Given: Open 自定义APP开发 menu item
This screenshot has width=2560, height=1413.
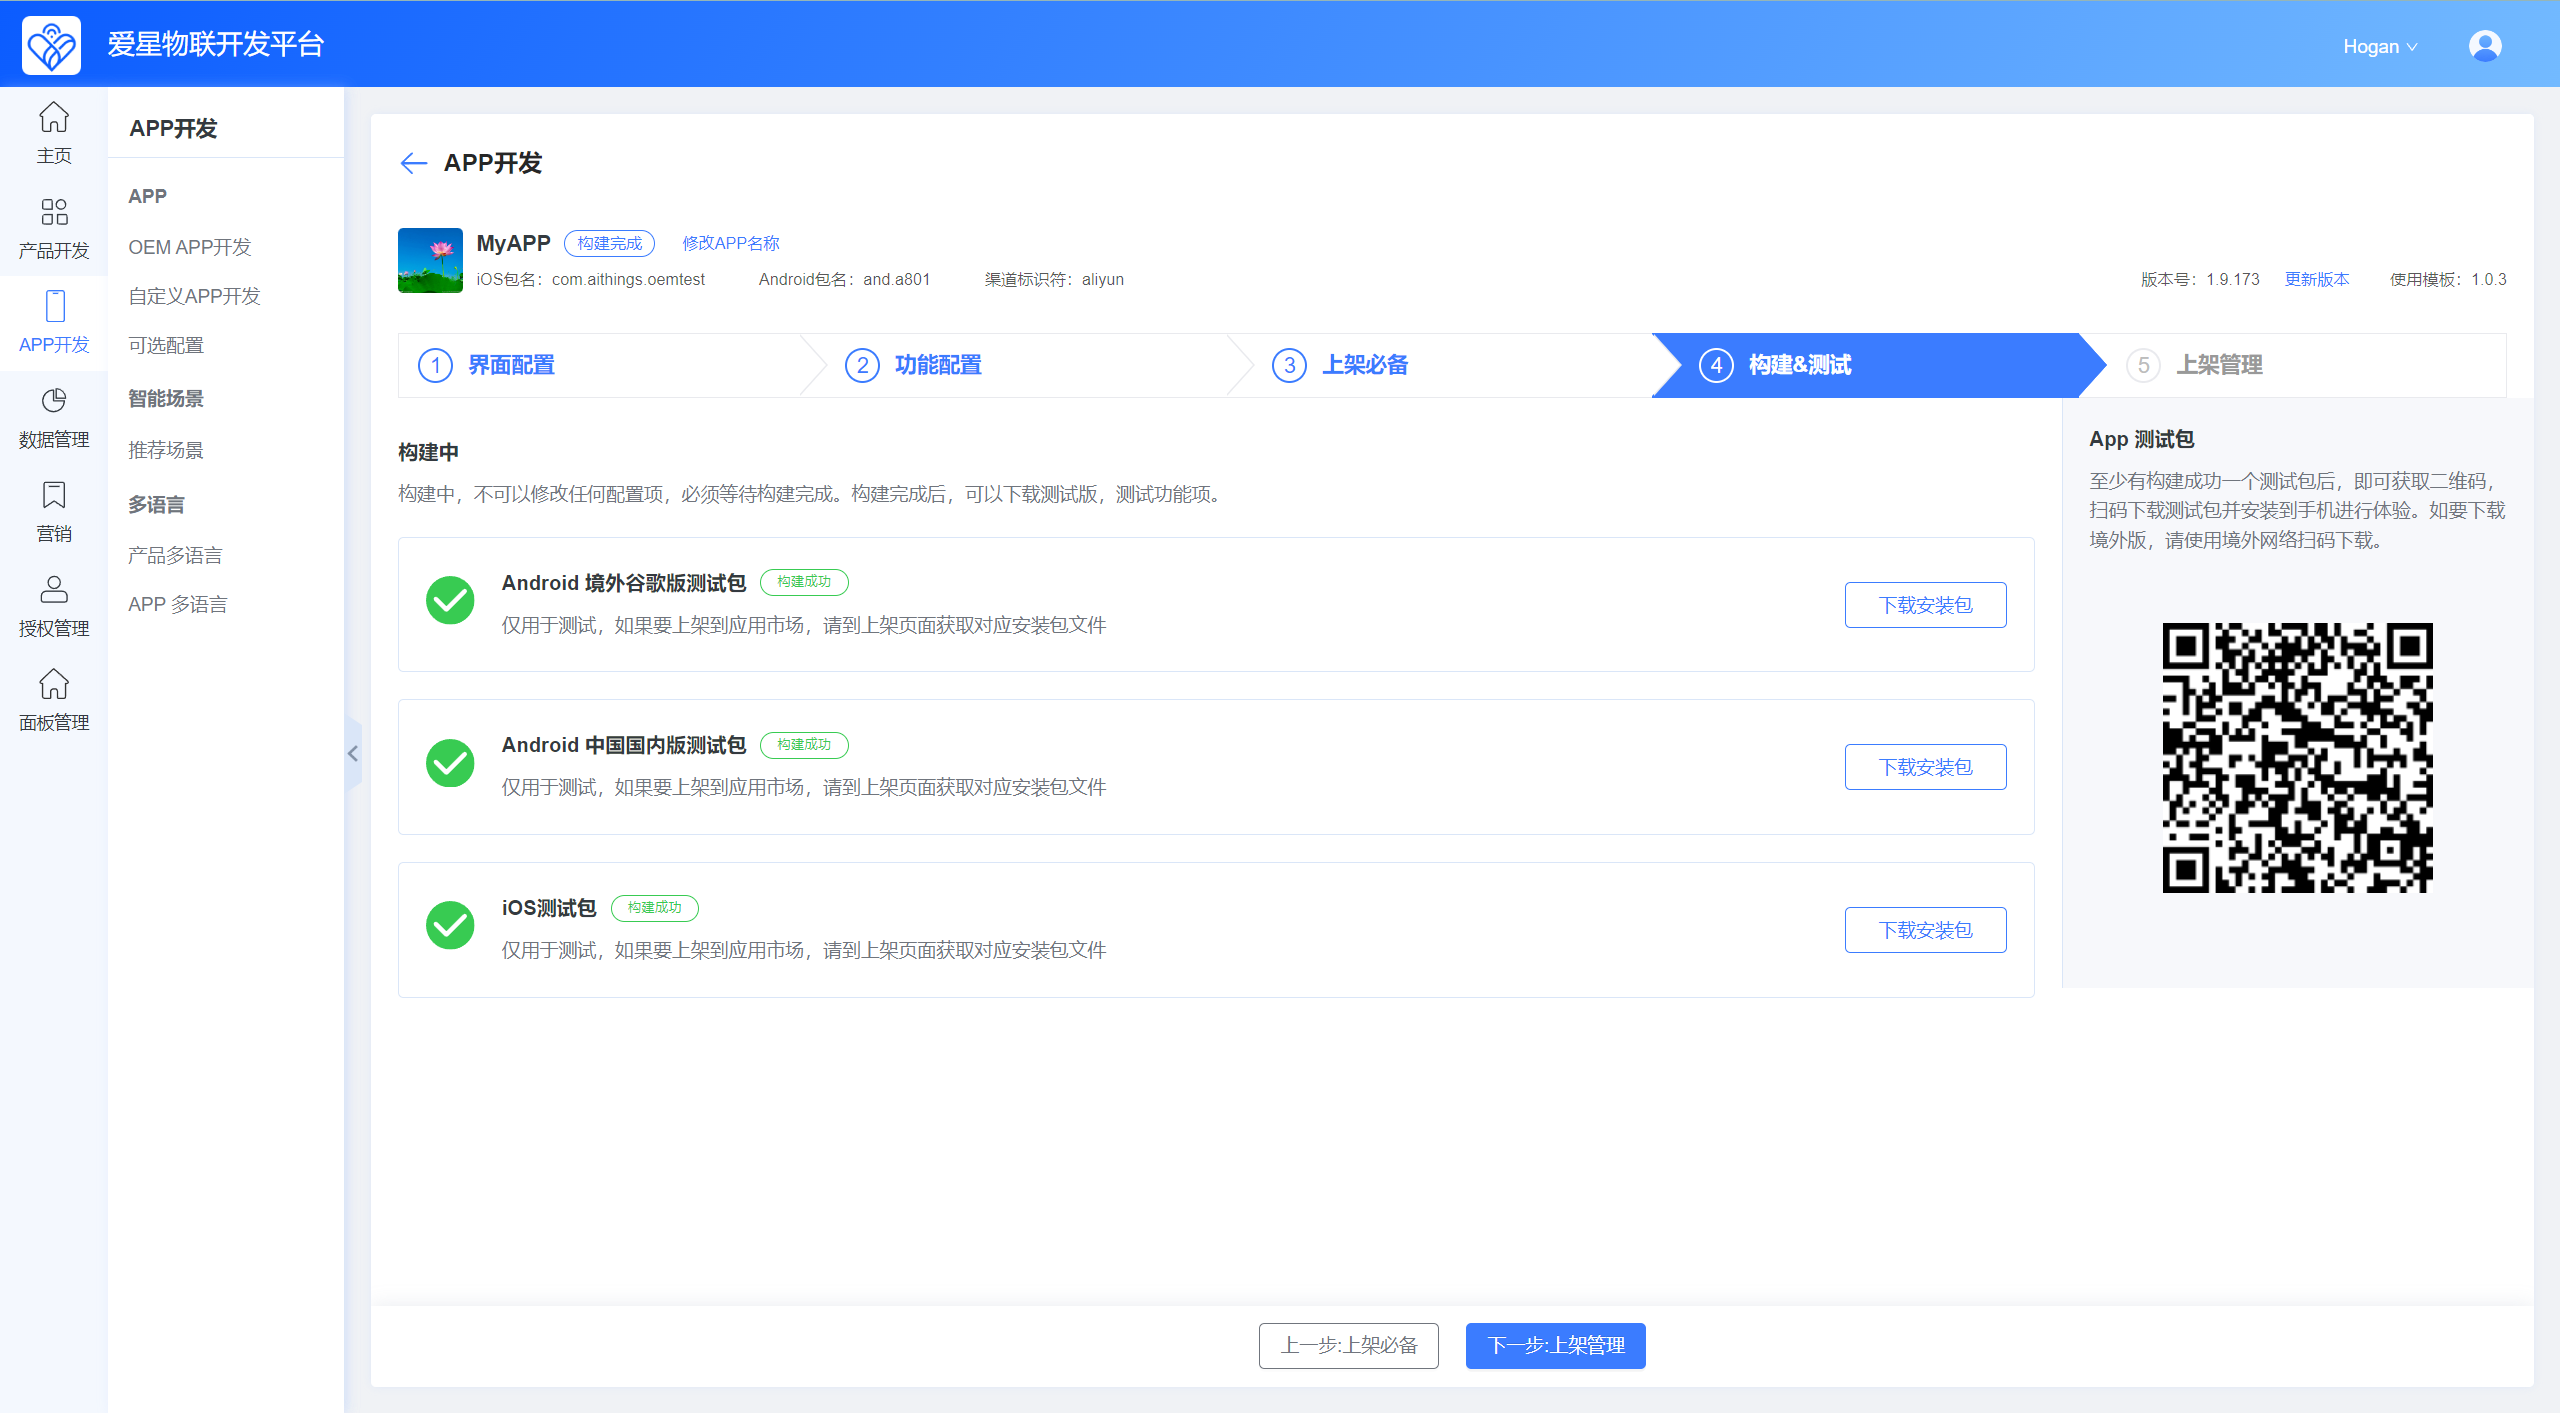Looking at the screenshot, I should coord(194,296).
